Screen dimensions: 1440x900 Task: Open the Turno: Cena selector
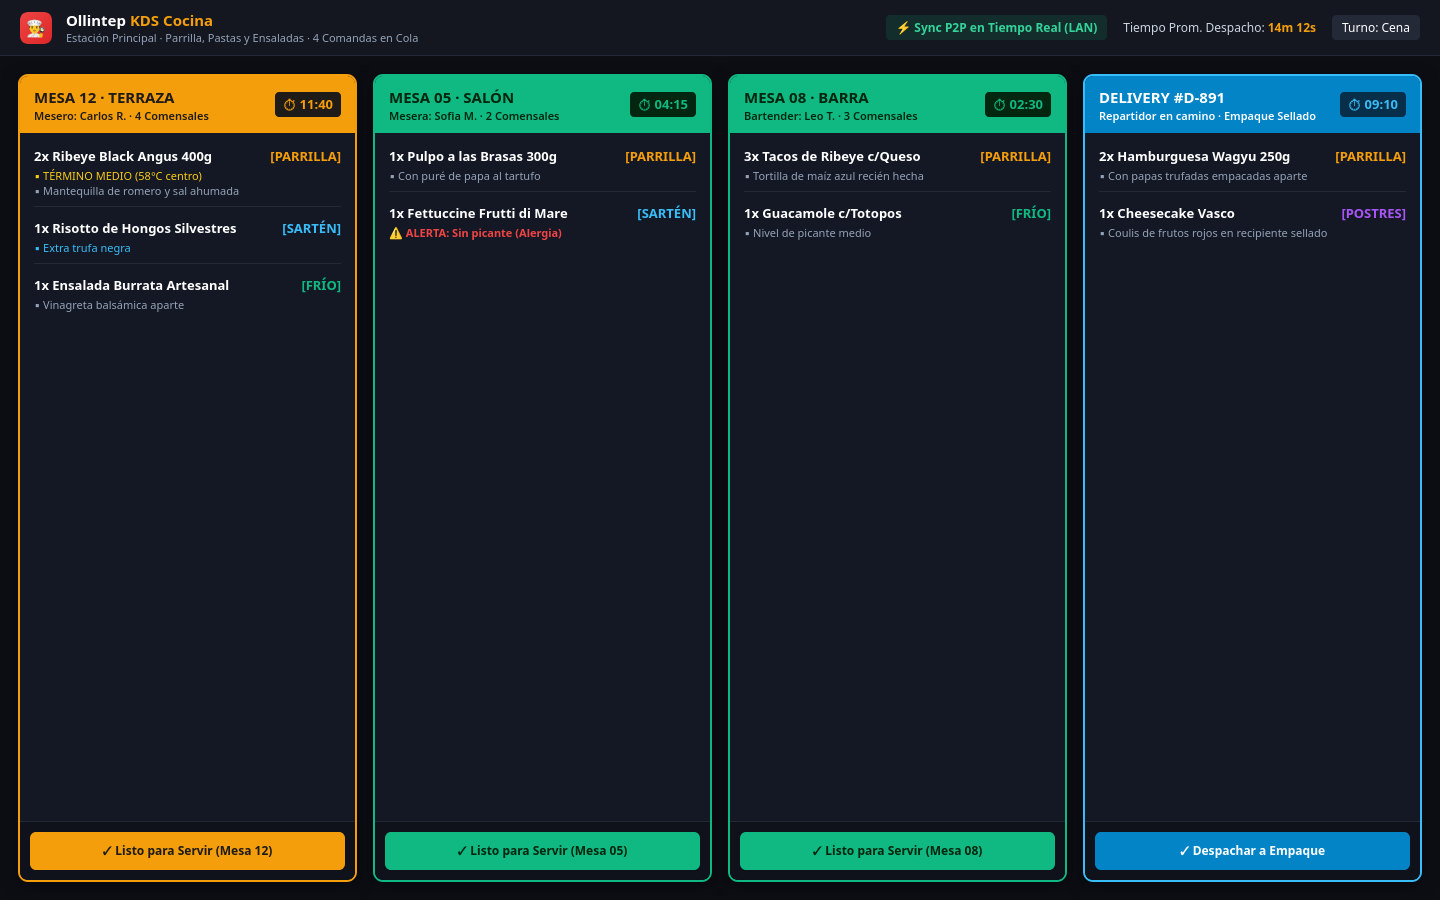click(1375, 28)
